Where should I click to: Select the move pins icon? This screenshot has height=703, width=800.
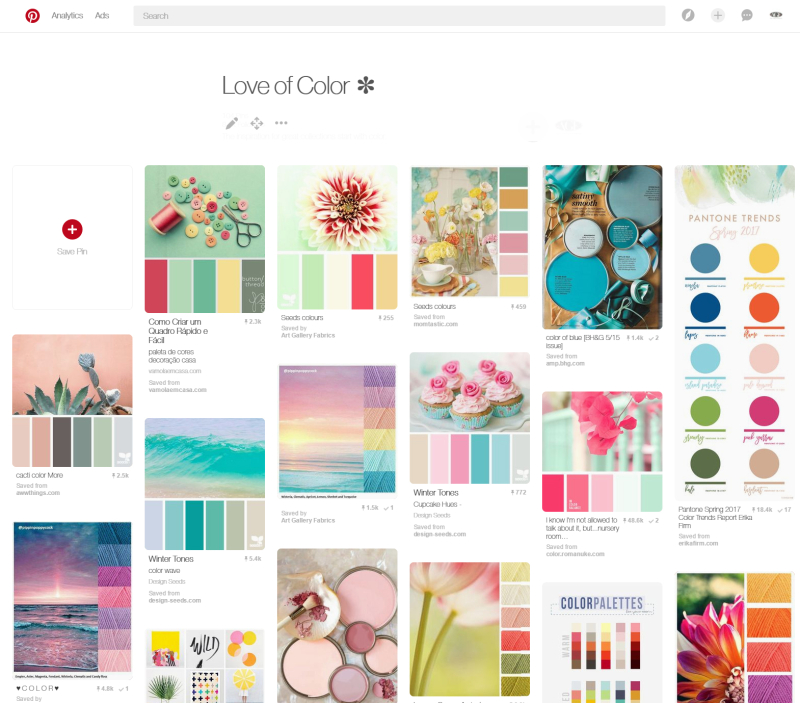coord(255,123)
